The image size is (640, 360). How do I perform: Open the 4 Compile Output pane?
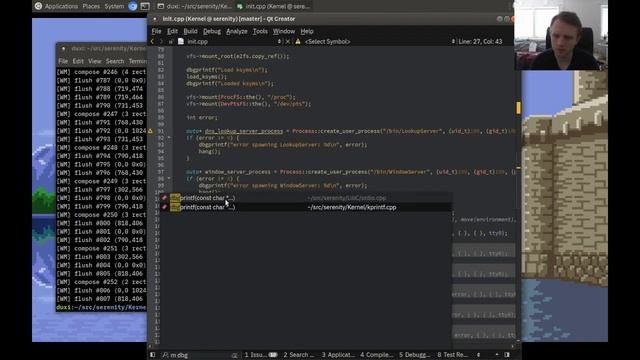376,355
